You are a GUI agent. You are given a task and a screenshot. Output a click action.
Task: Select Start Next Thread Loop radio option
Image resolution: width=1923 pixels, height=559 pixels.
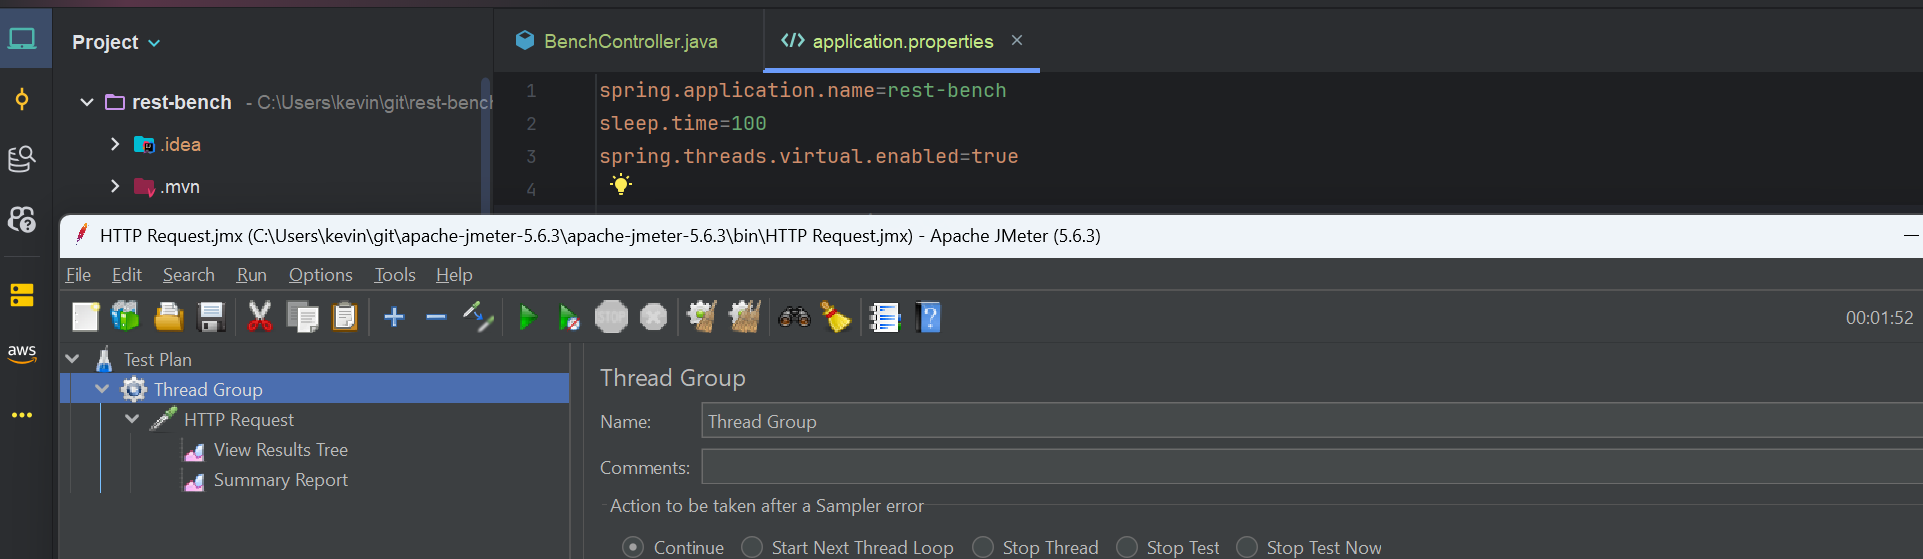pos(752,547)
